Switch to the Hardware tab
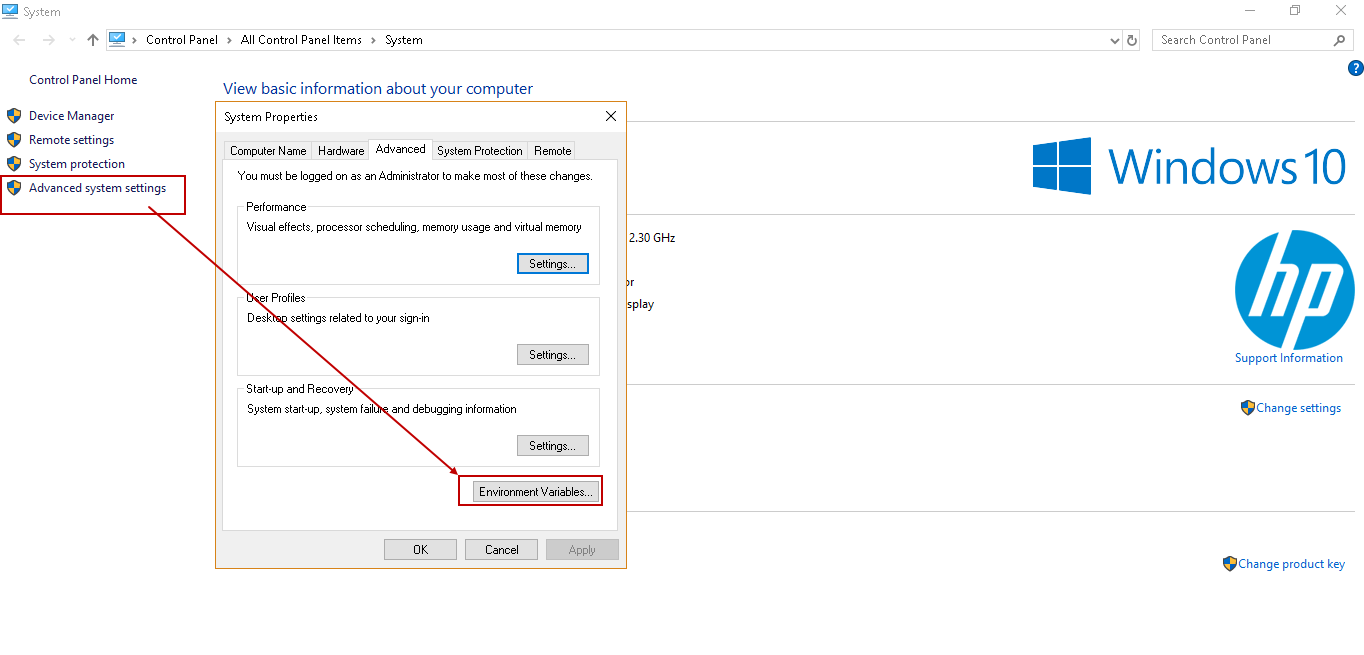Screen dimensions: 1364x655 pos(341,151)
